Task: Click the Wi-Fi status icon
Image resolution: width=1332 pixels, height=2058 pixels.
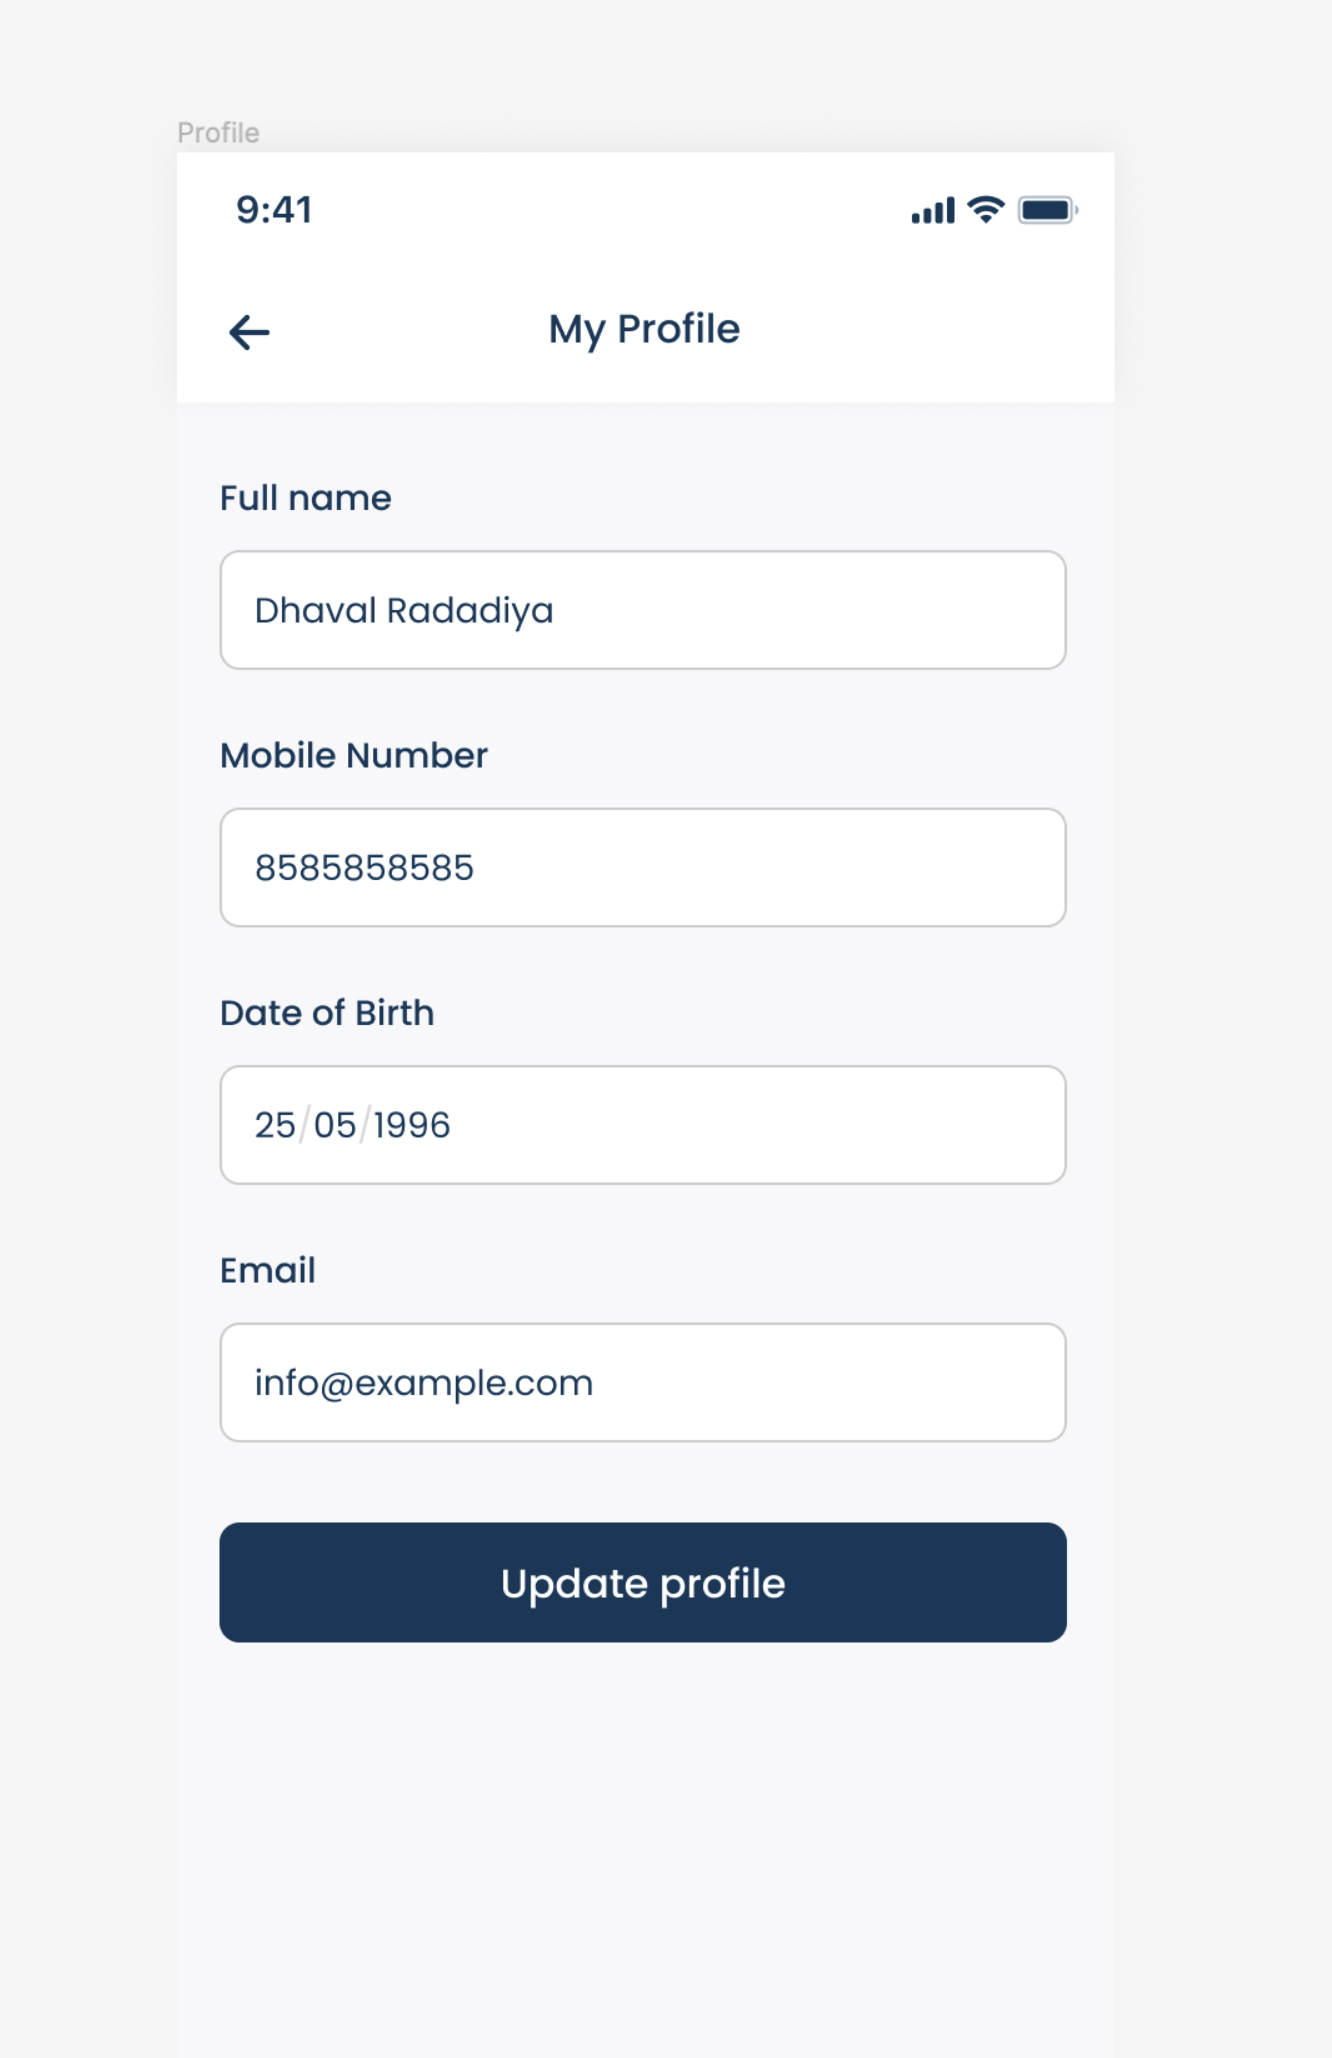Action: pos(986,209)
